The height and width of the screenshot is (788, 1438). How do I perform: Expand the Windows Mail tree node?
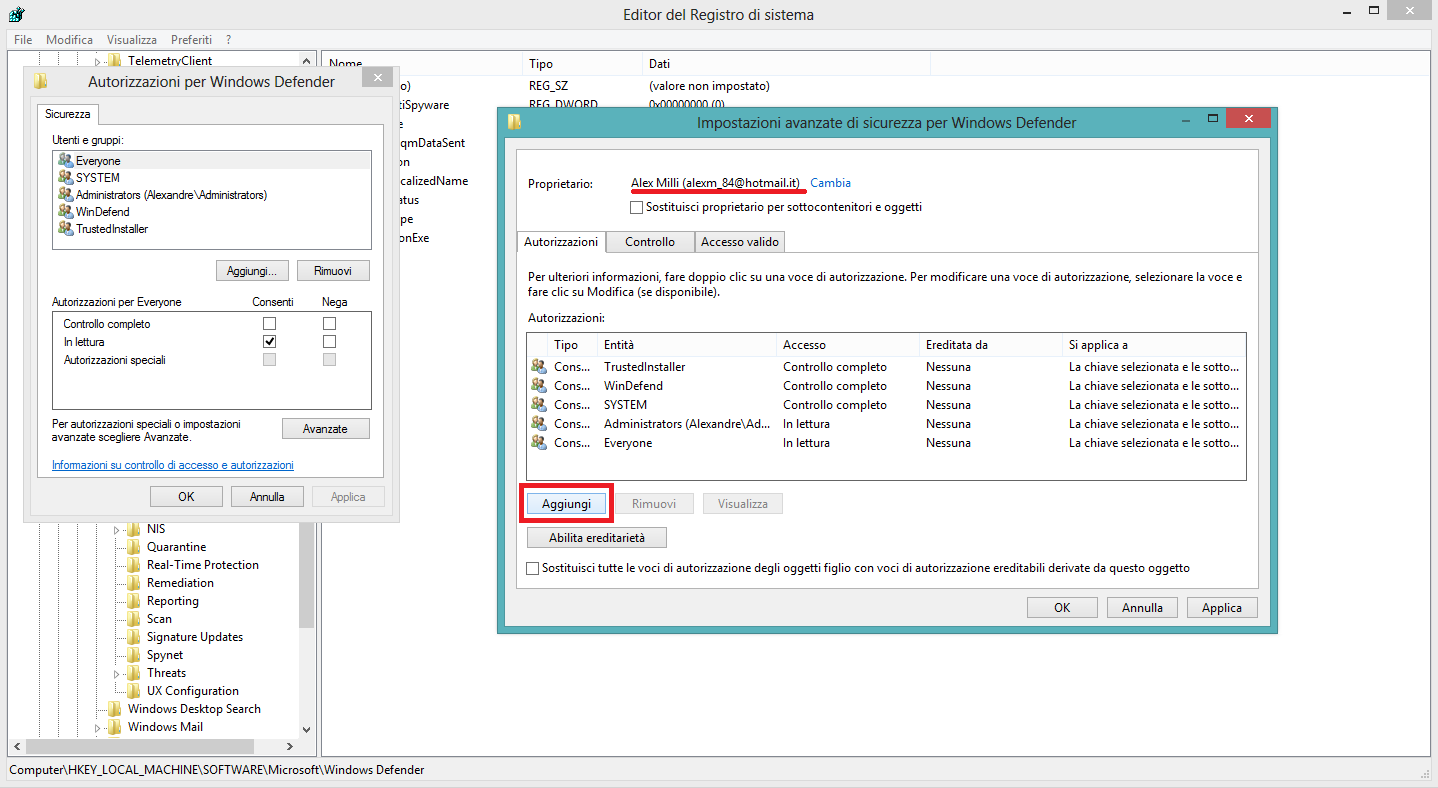[98, 727]
